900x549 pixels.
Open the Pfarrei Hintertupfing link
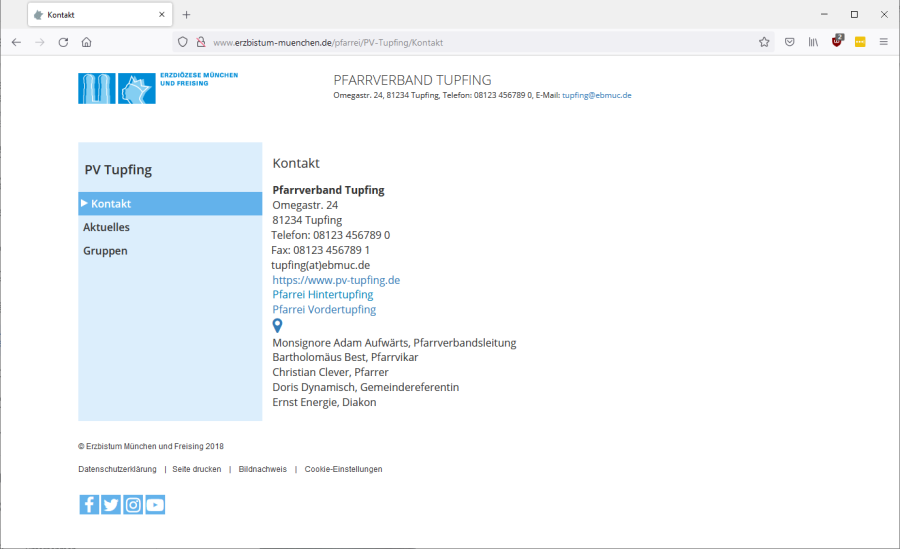[323, 295]
